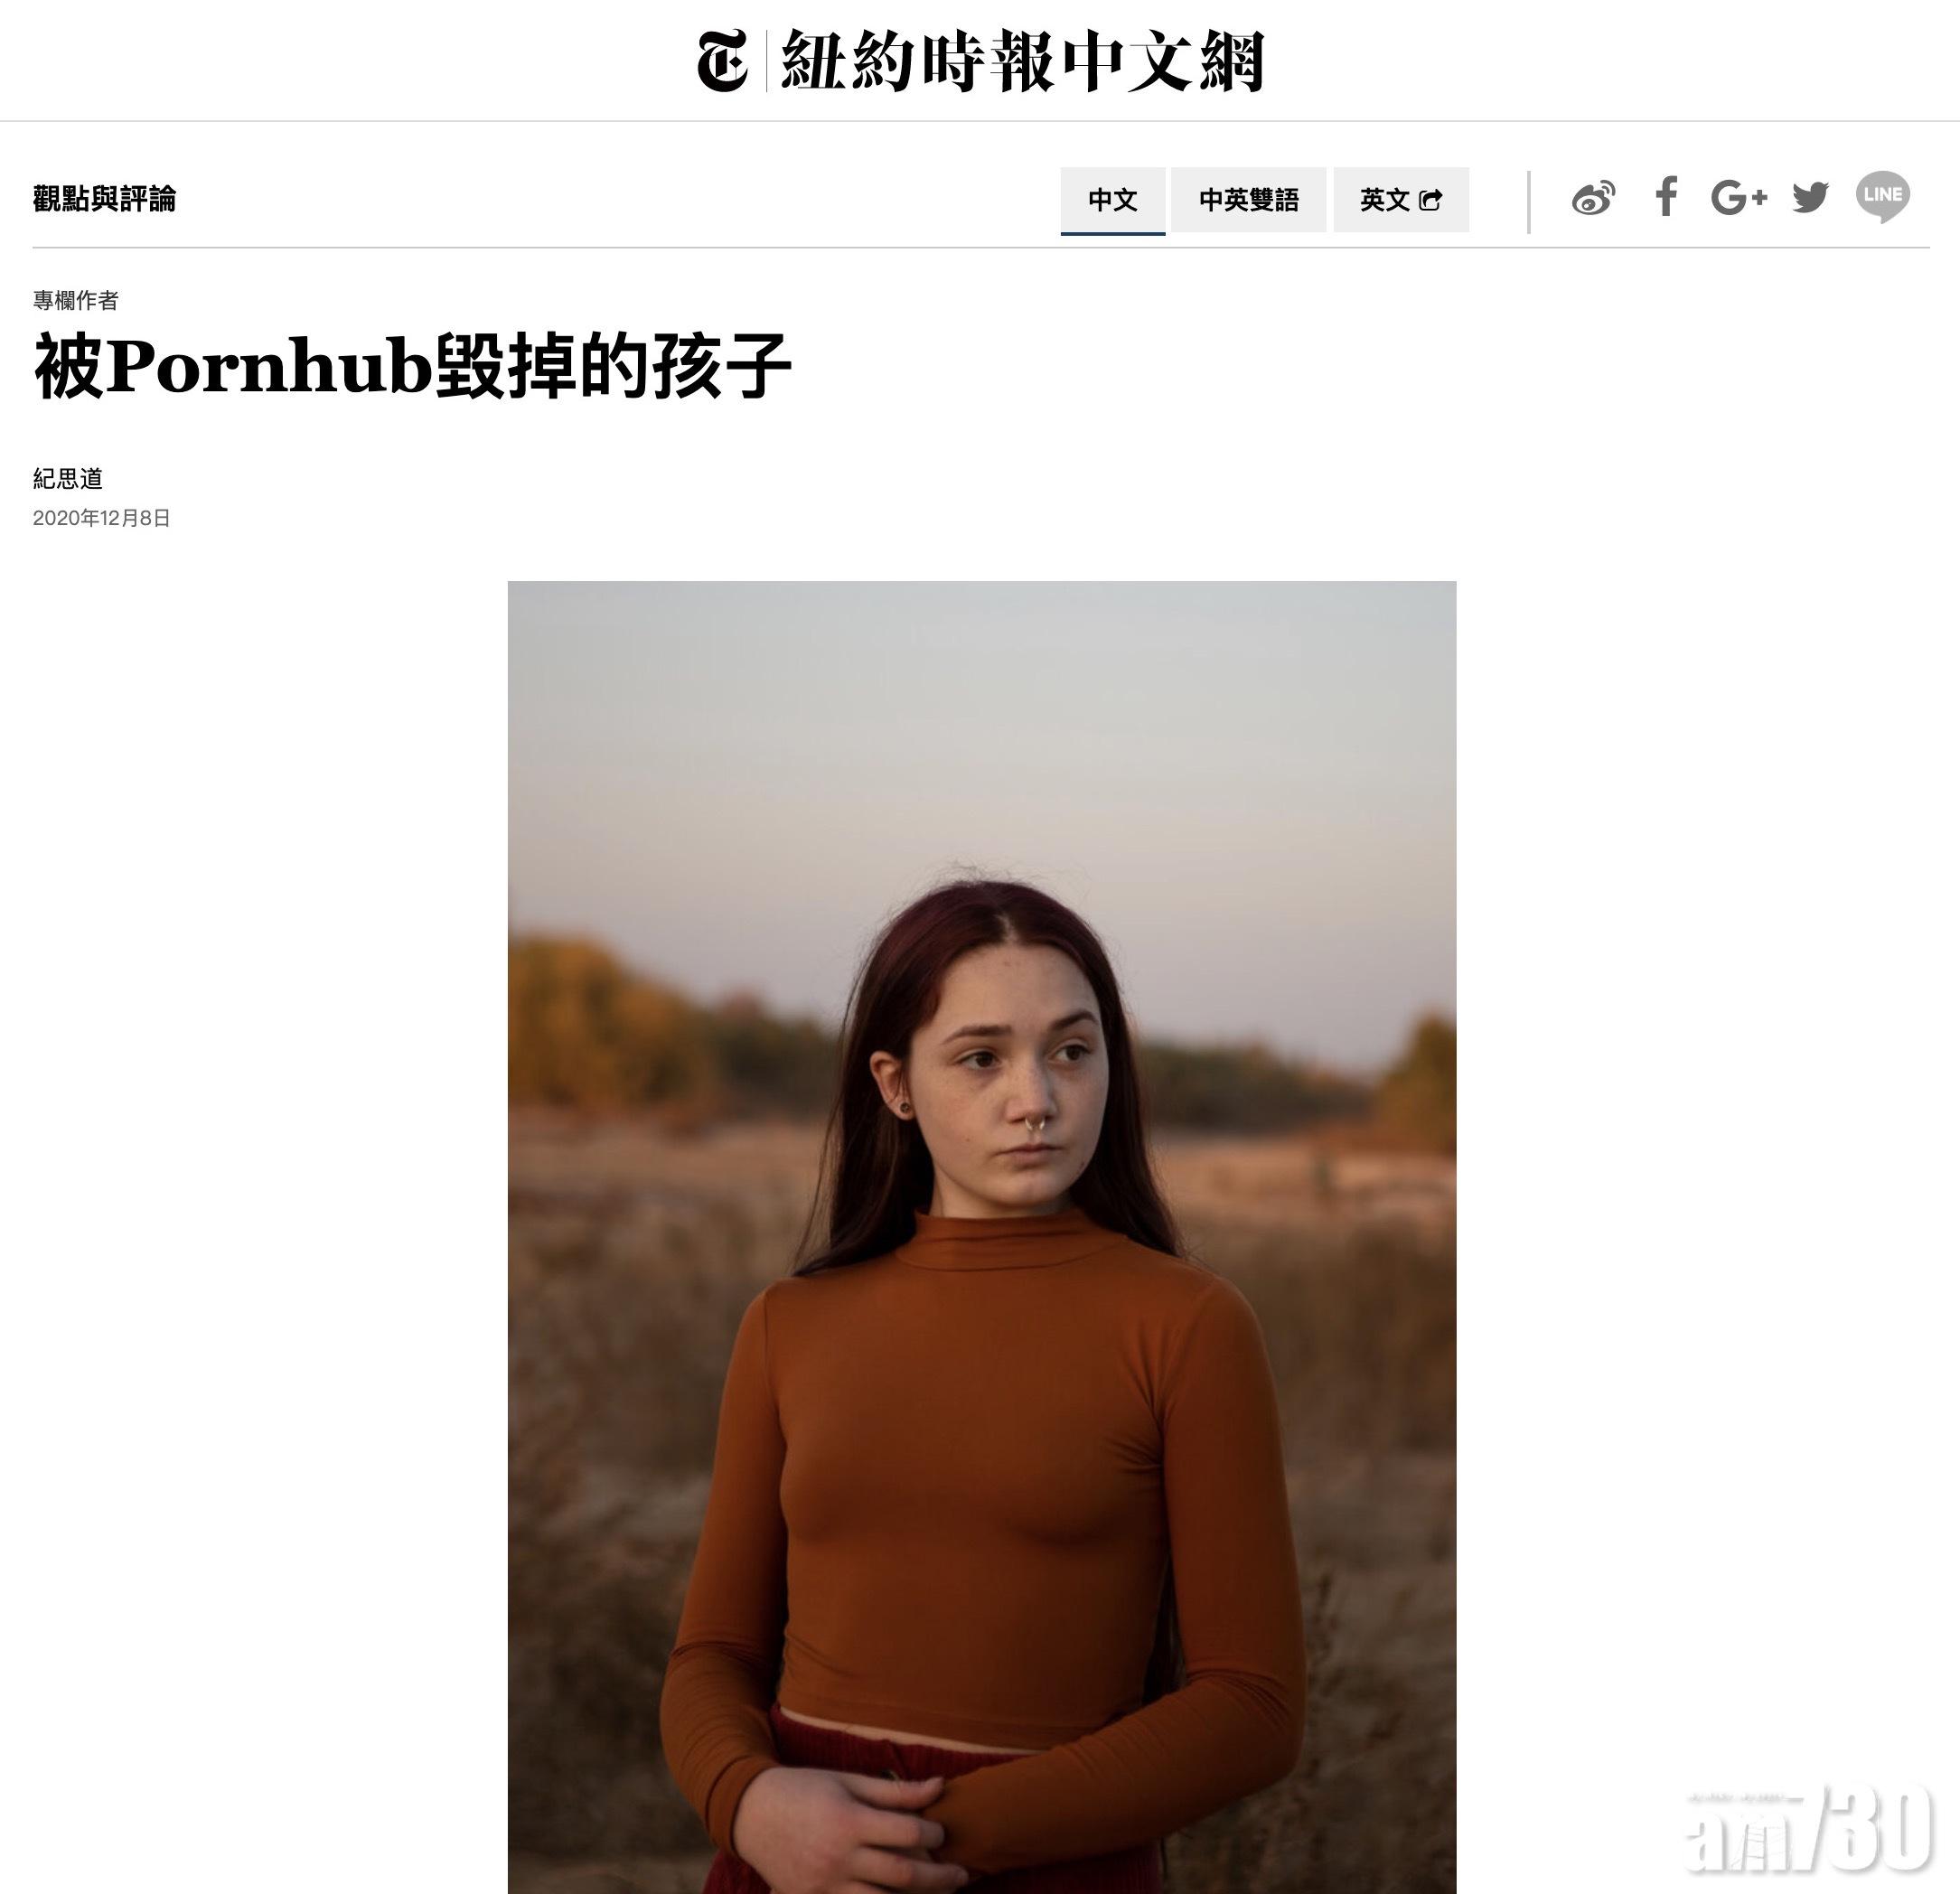Share the article via LINE
The image size is (1960, 1894).
pos(1883,196)
